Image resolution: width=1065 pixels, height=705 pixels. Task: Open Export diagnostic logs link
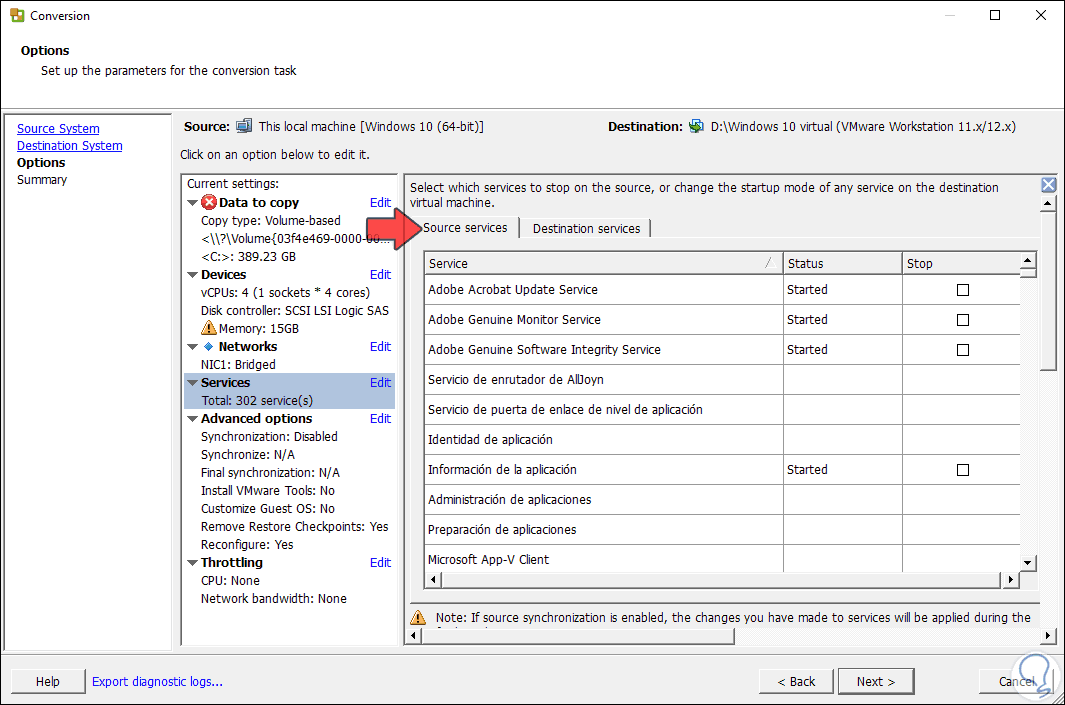pyautogui.click(x=157, y=681)
